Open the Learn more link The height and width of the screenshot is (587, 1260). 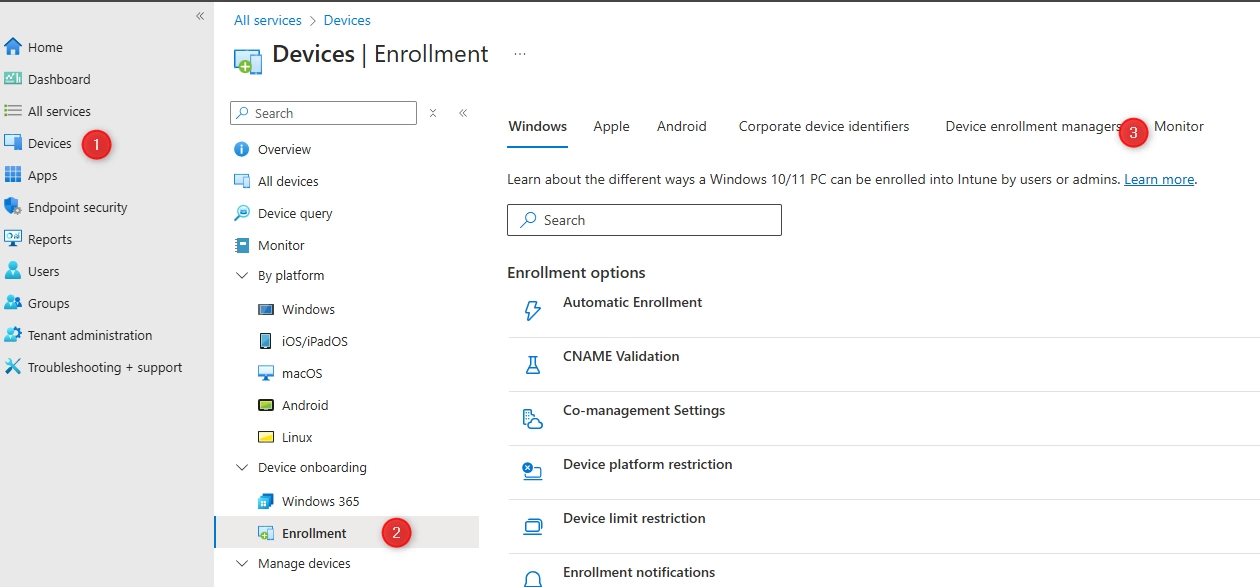point(1159,179)
